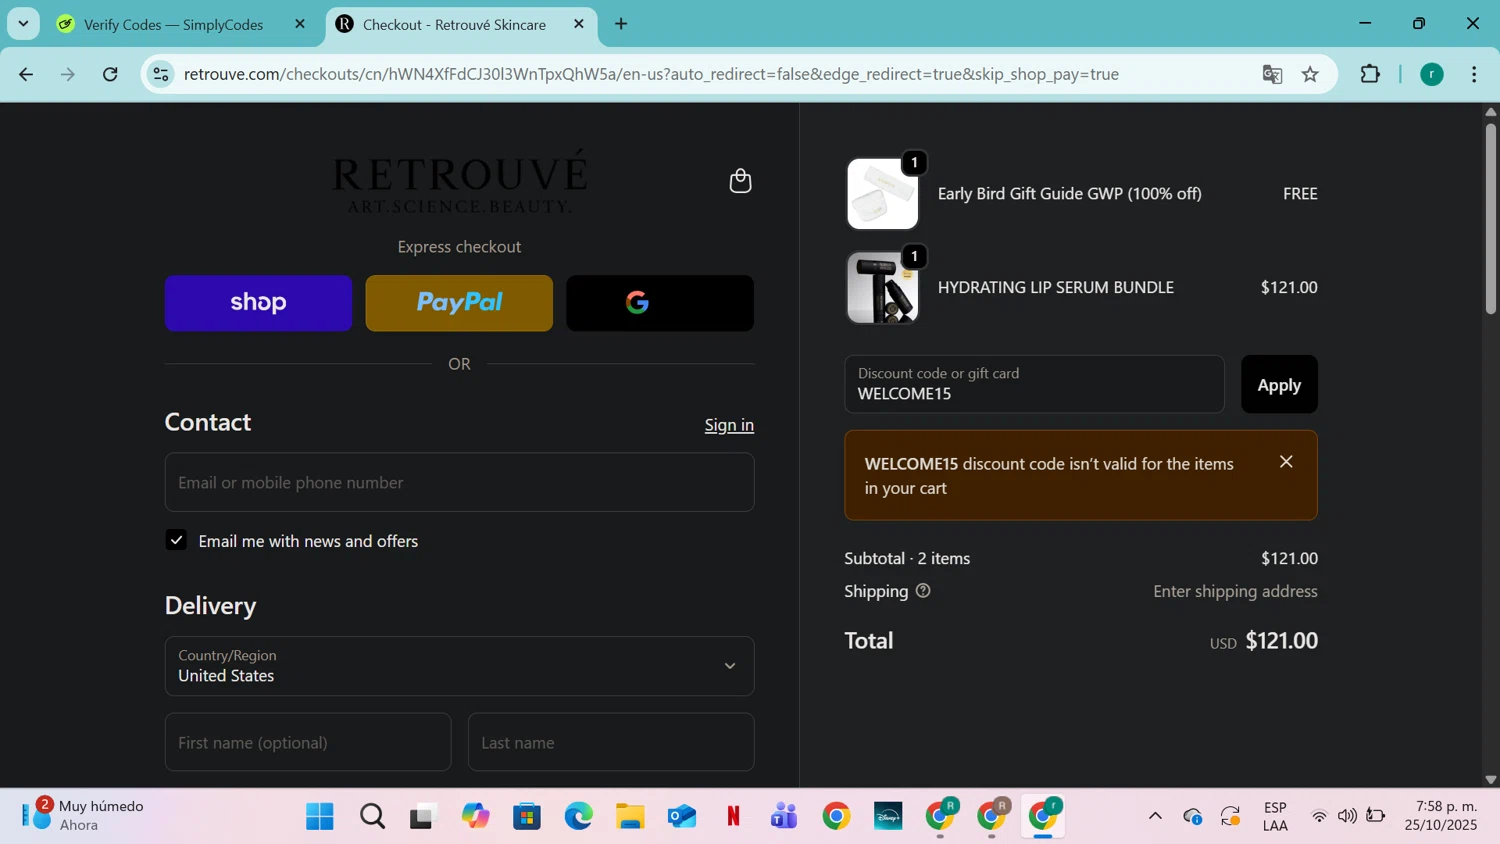Go forward in browser history
Viewport: 1500px width, 844px height.
coord(68,74)
